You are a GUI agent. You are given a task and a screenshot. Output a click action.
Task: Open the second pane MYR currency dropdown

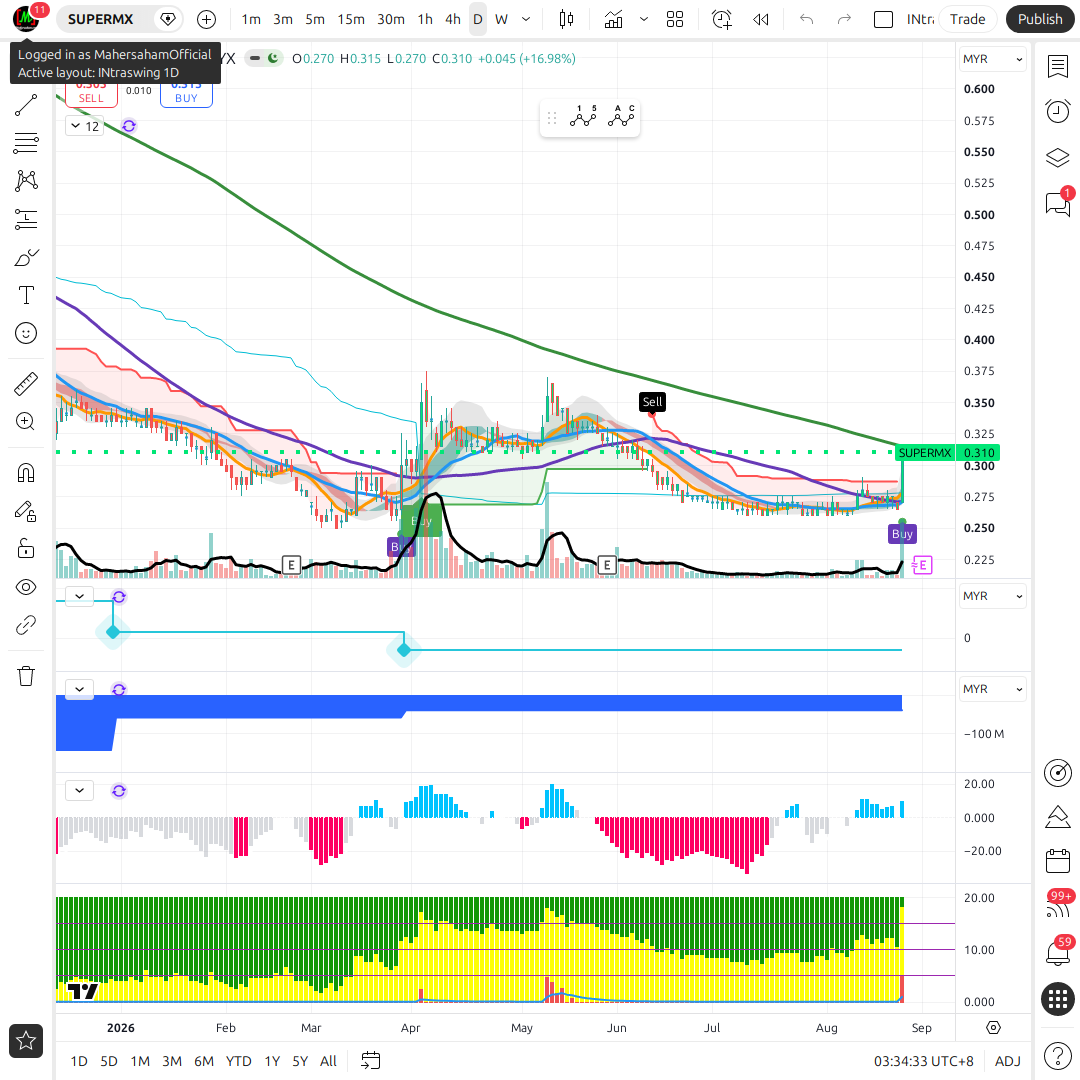[x=992, y=596]
